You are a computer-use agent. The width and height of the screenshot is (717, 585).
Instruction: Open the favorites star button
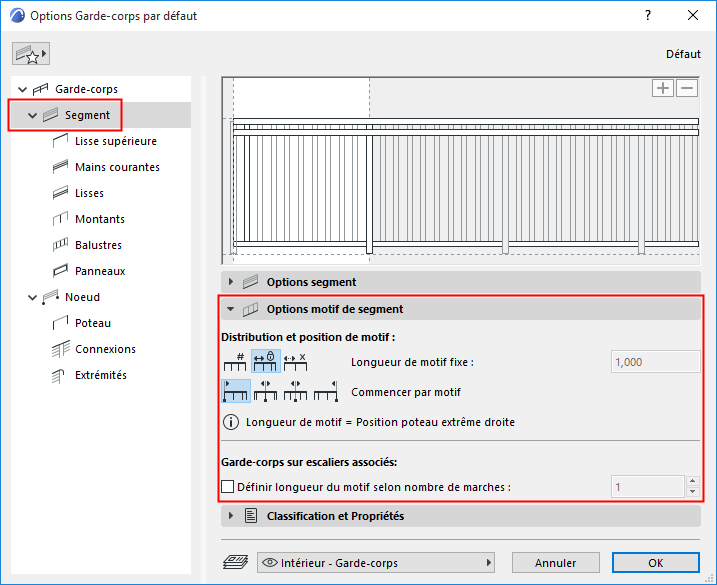[31, 54]
